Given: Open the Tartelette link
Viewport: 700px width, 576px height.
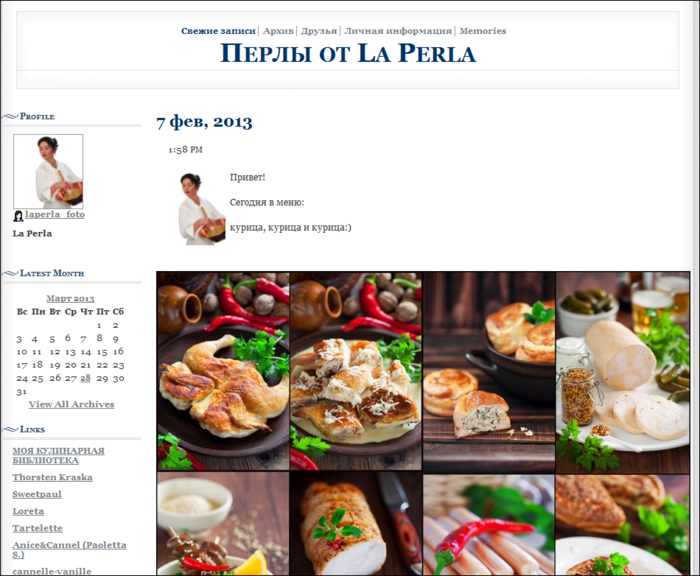Looking at the screenshot, I should [x=38, y=528].
